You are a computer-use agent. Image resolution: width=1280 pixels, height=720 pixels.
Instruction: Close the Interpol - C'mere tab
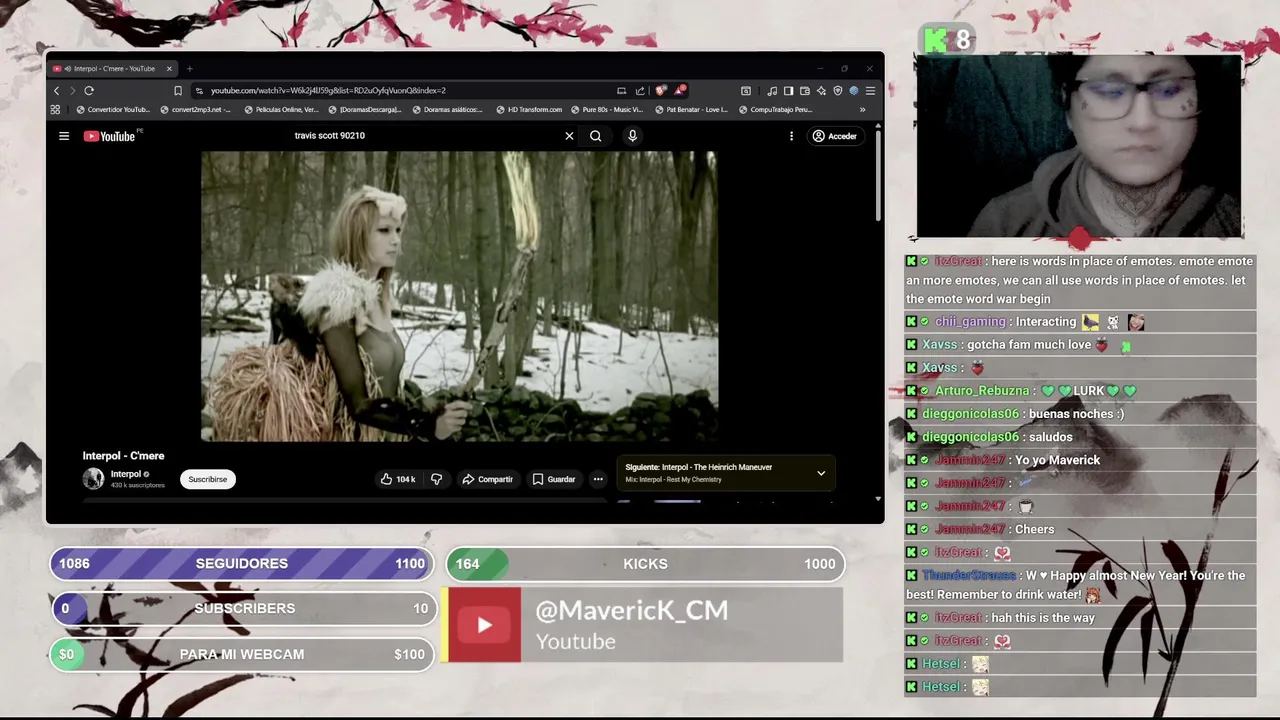169,69
